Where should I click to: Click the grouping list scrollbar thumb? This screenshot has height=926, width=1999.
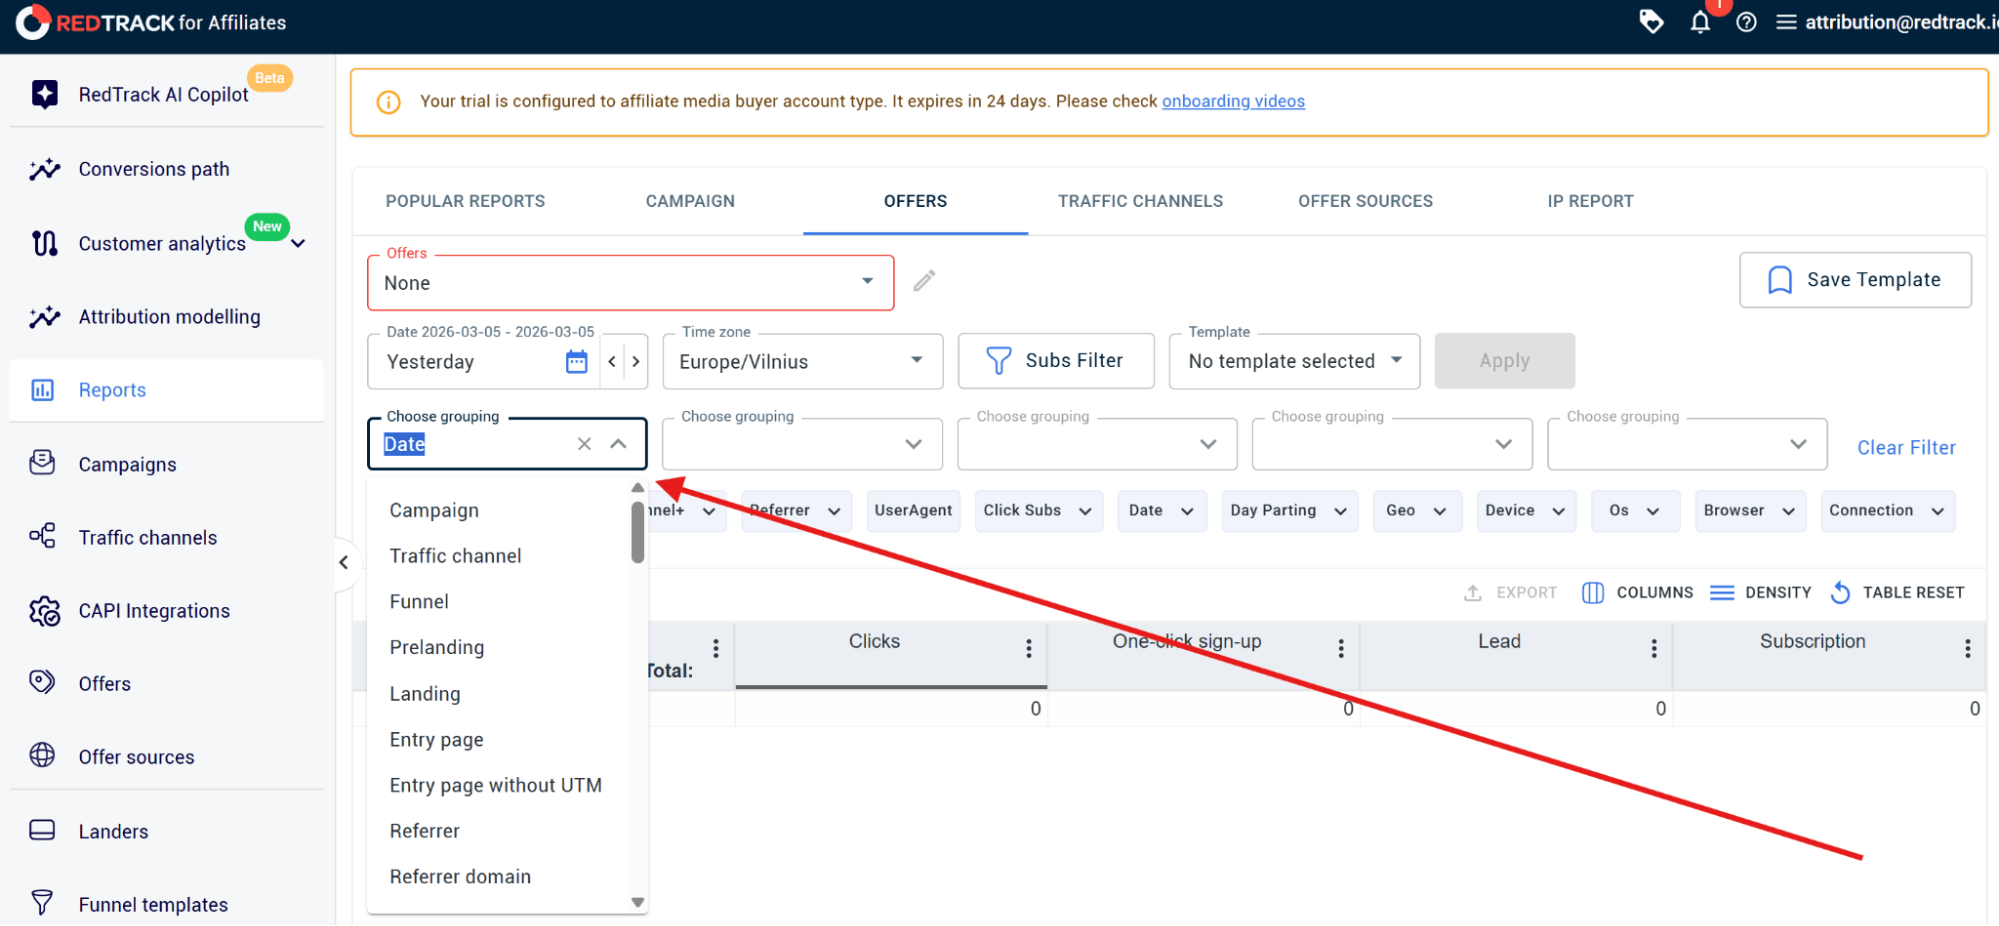click(638, 532)
